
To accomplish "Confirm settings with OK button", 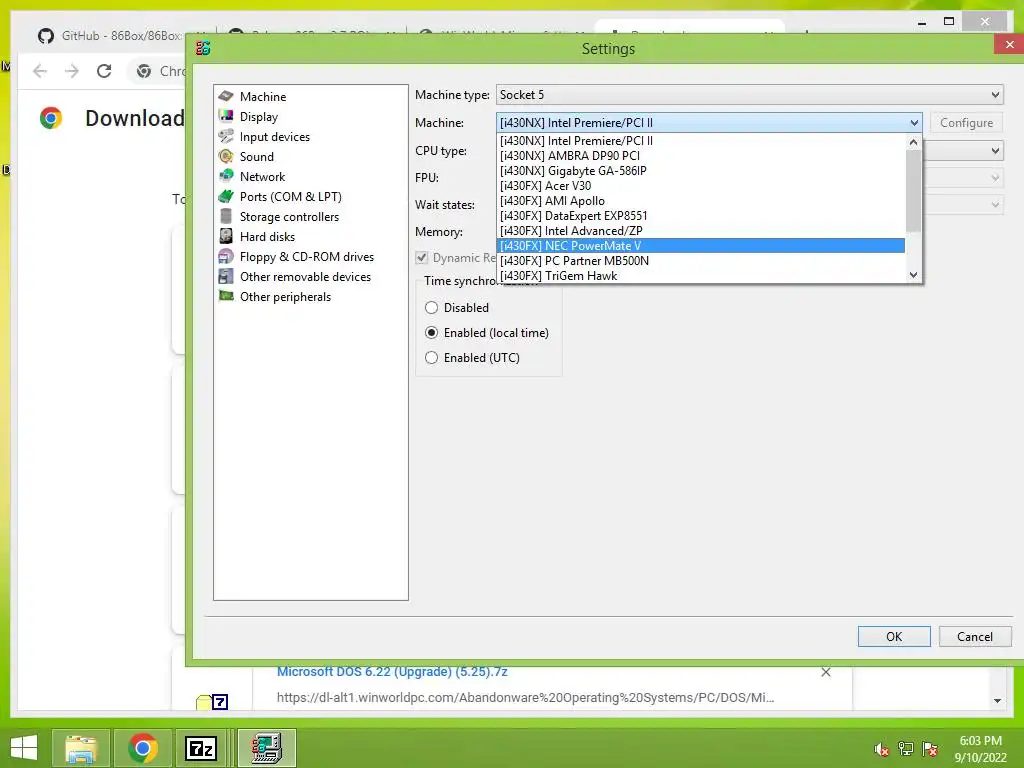I will click(x=894, y=637).
